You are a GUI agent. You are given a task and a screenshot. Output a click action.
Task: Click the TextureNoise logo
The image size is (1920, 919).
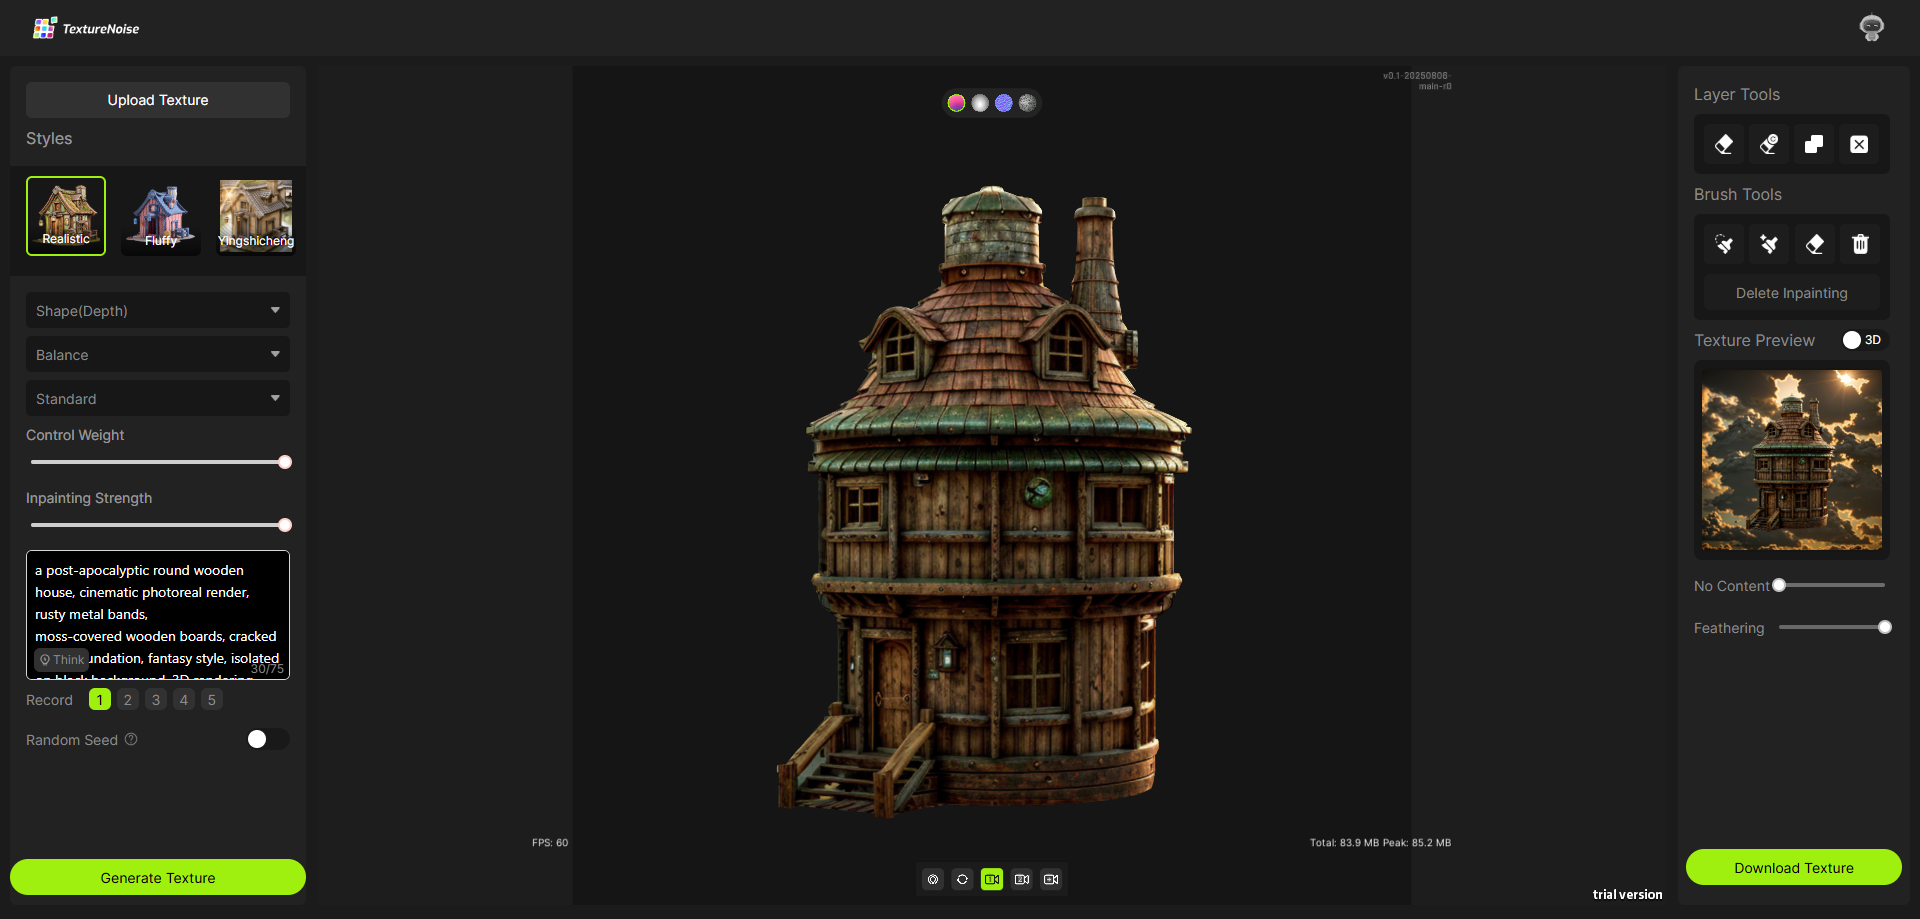click(86, 29)
